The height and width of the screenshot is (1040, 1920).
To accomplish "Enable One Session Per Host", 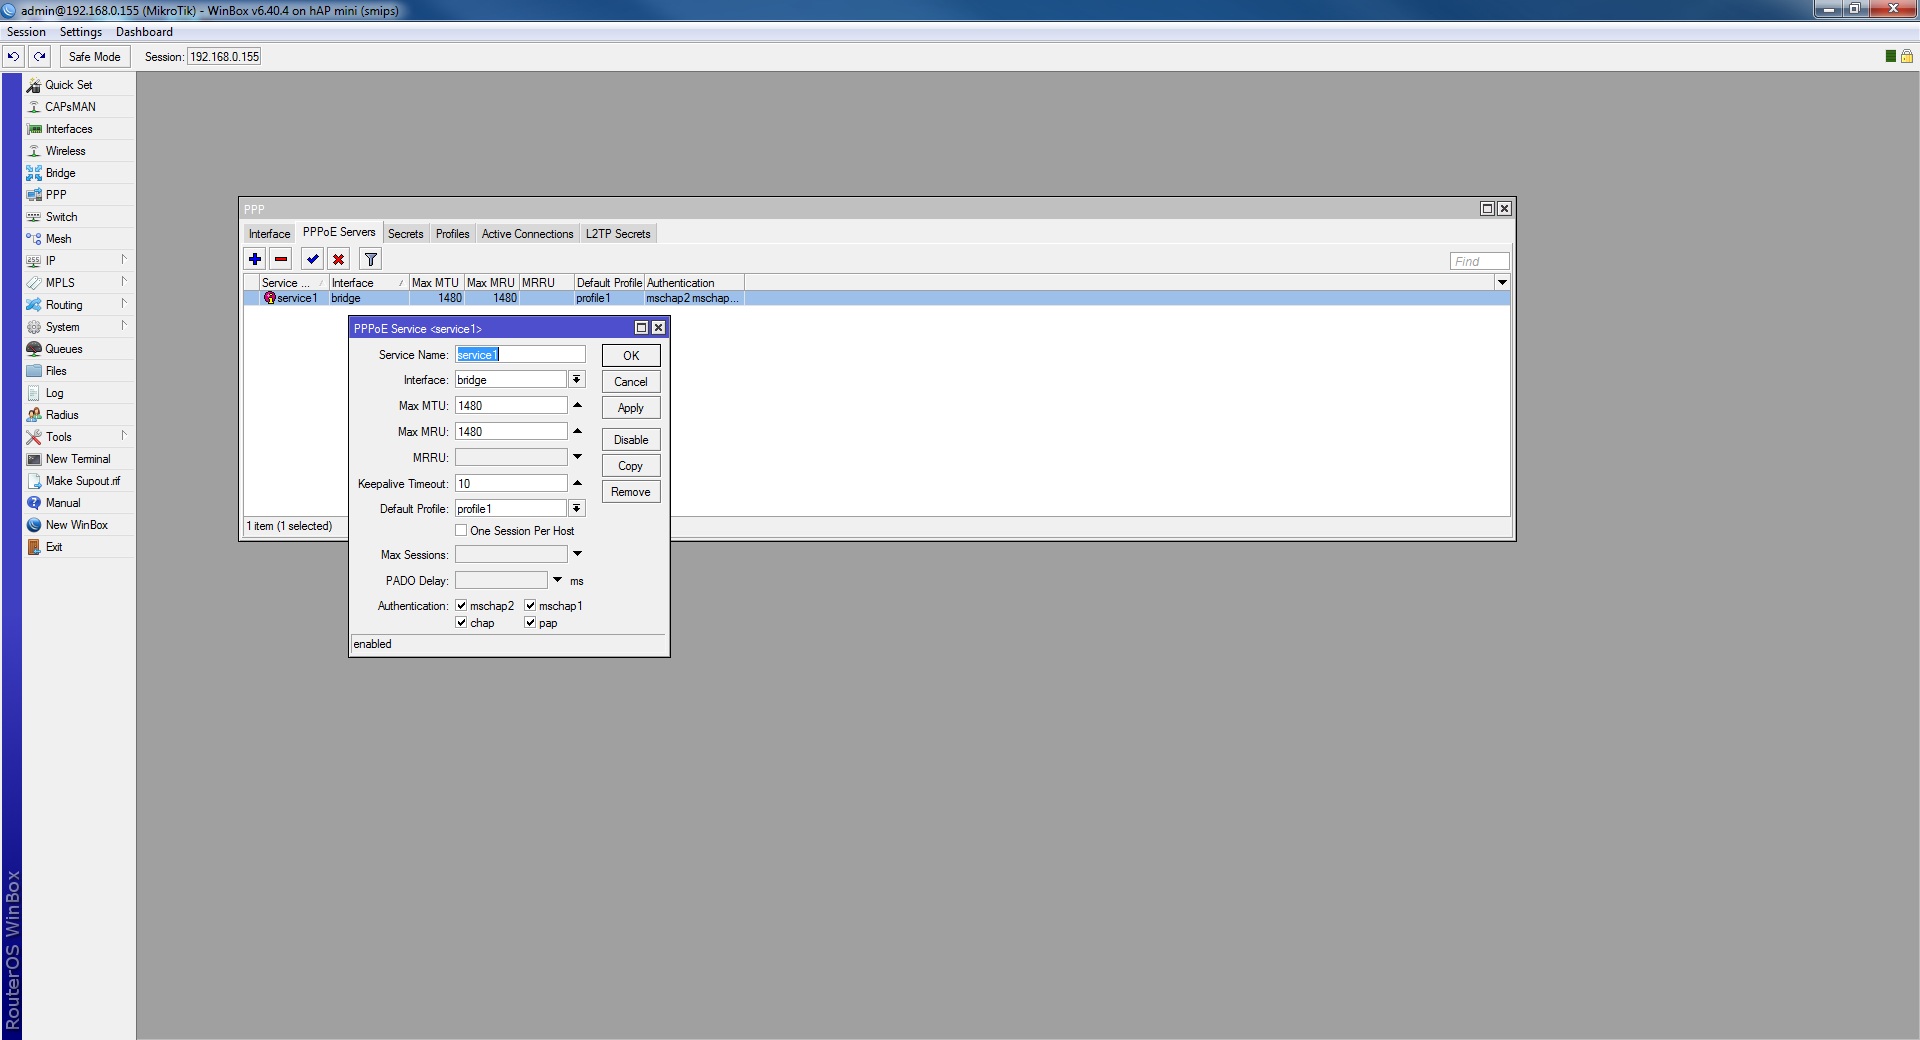I will pos(461,530).
